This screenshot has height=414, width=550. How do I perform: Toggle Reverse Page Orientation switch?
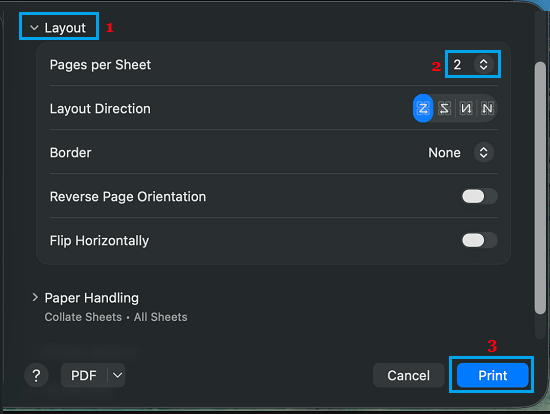(x=479, y=196)
